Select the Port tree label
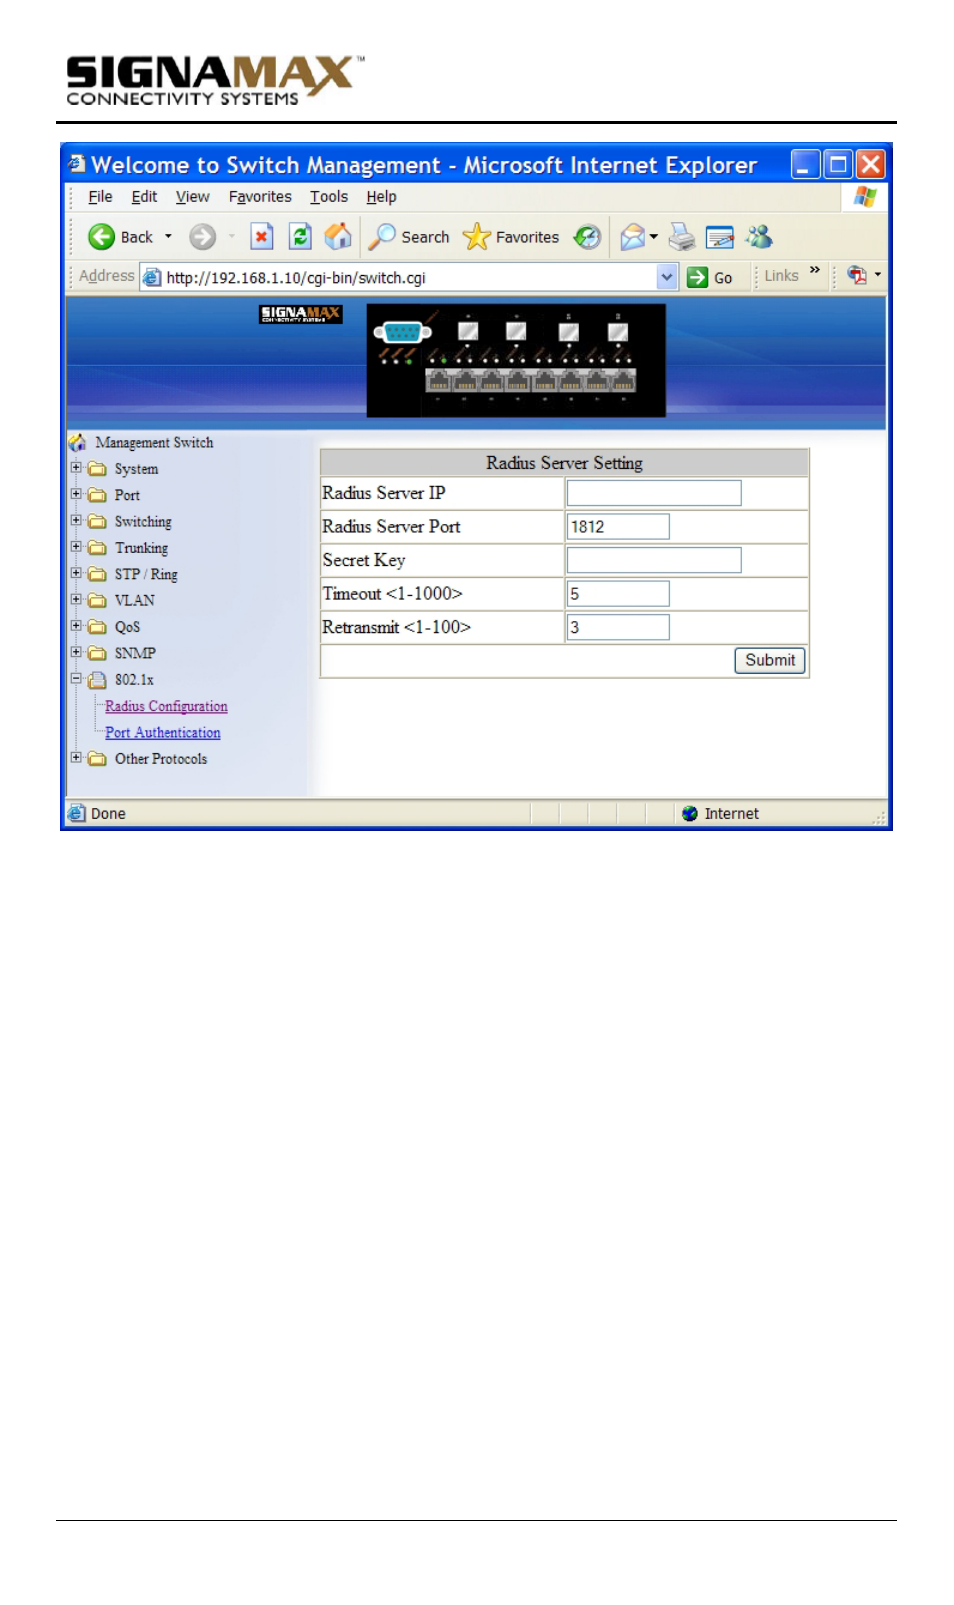The height and width of the screenshot is (1605, 954). (127, 495)
